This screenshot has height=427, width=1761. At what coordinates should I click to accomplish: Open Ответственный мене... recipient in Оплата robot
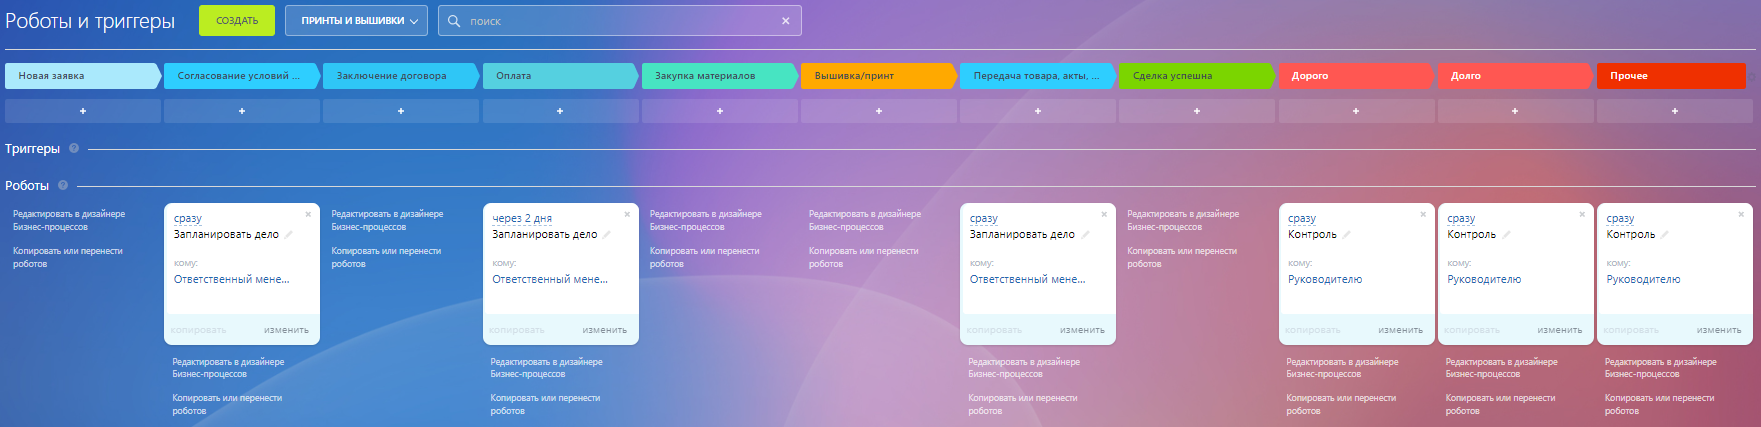tap(550, 280)
